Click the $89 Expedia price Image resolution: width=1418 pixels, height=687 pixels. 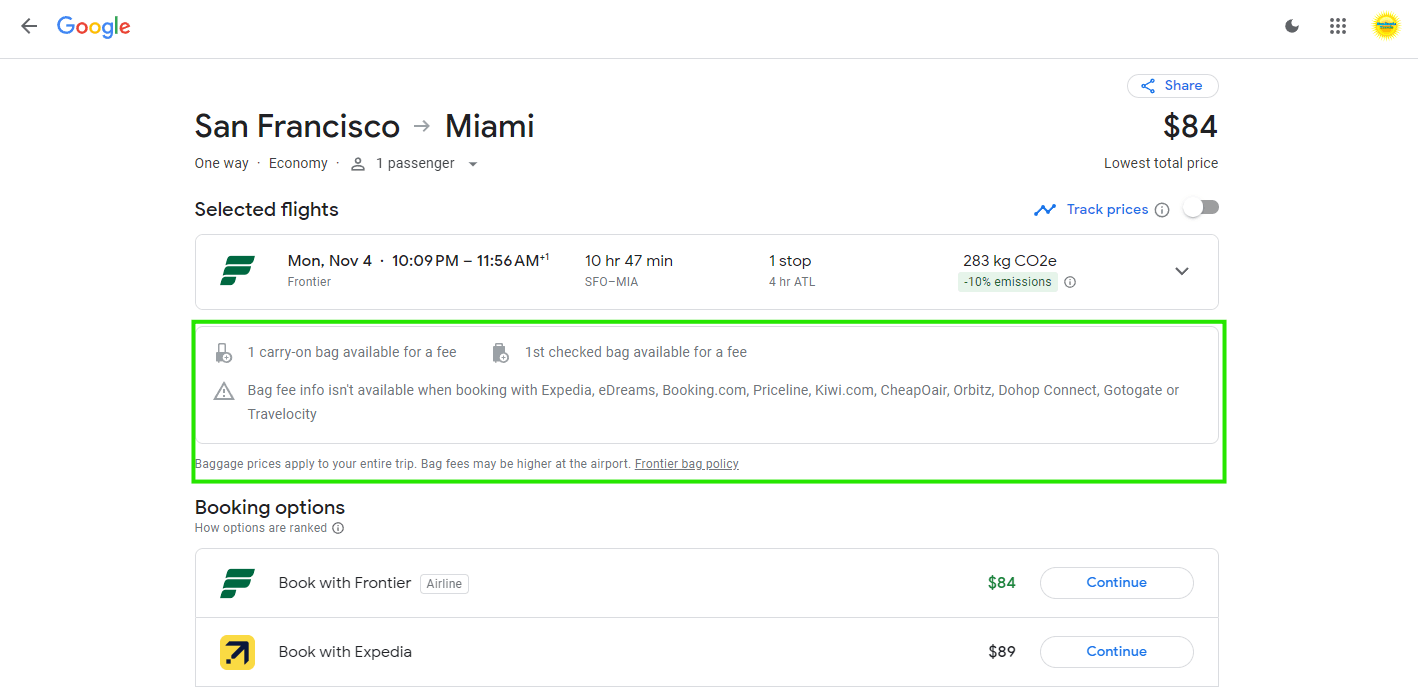tap(1001, 651)
